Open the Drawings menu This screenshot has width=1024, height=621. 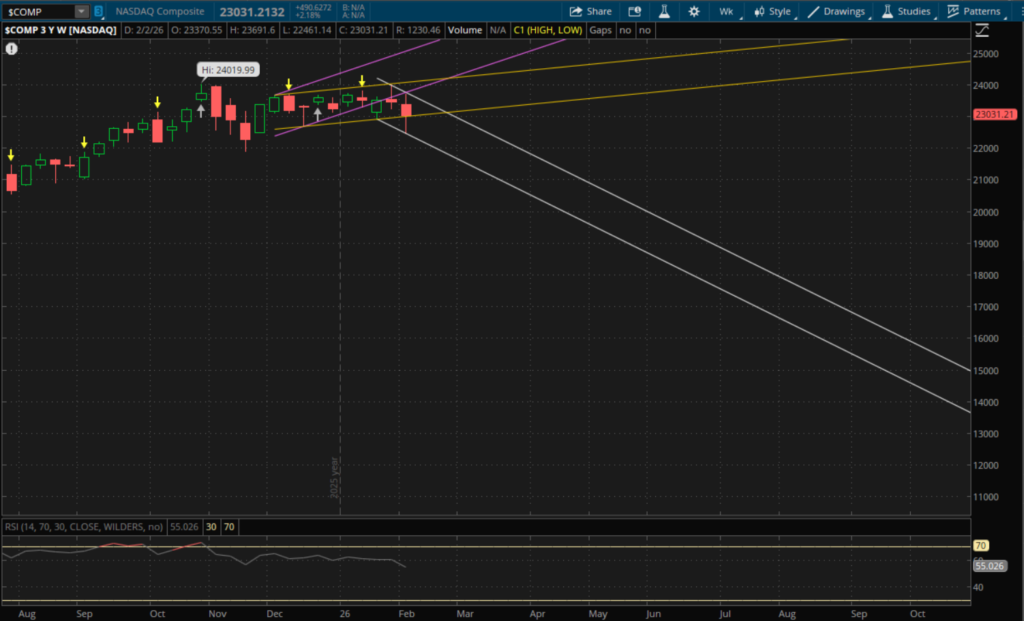[x=838, y=11]
